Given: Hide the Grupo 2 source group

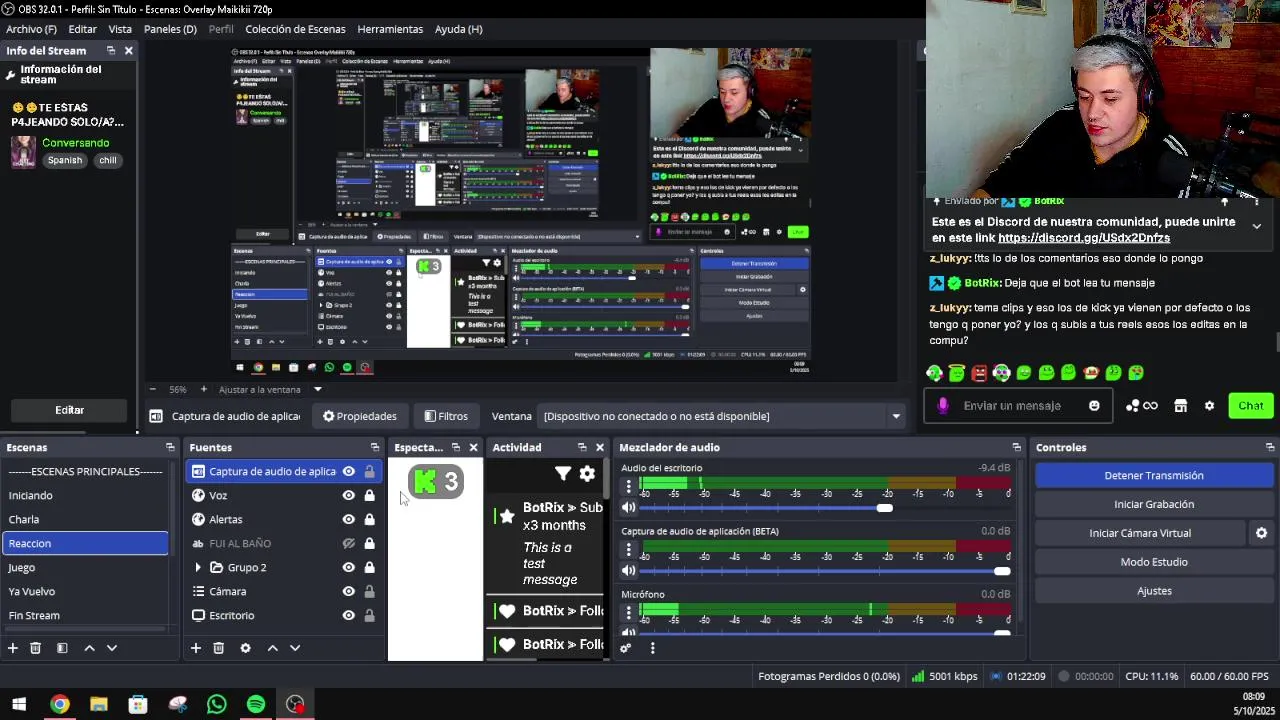Looking at the screenshot, I should (349, 567).
